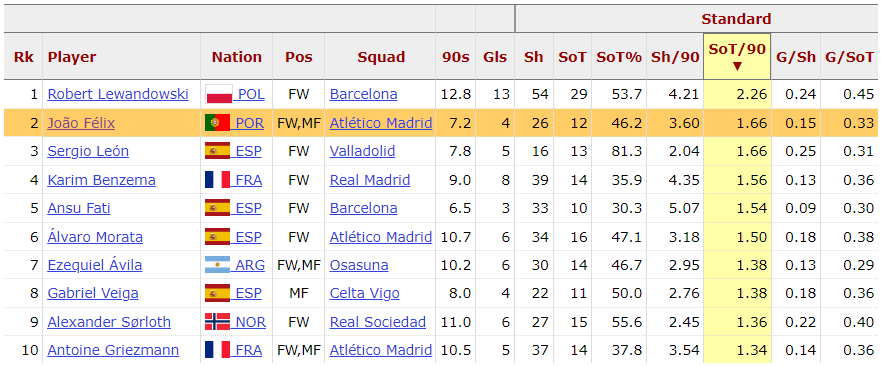Image resolution: width=881 pixels, height=366 pixels.
Task: Sort table by SoT/90 column header
Action: click(x=737, y=56)
